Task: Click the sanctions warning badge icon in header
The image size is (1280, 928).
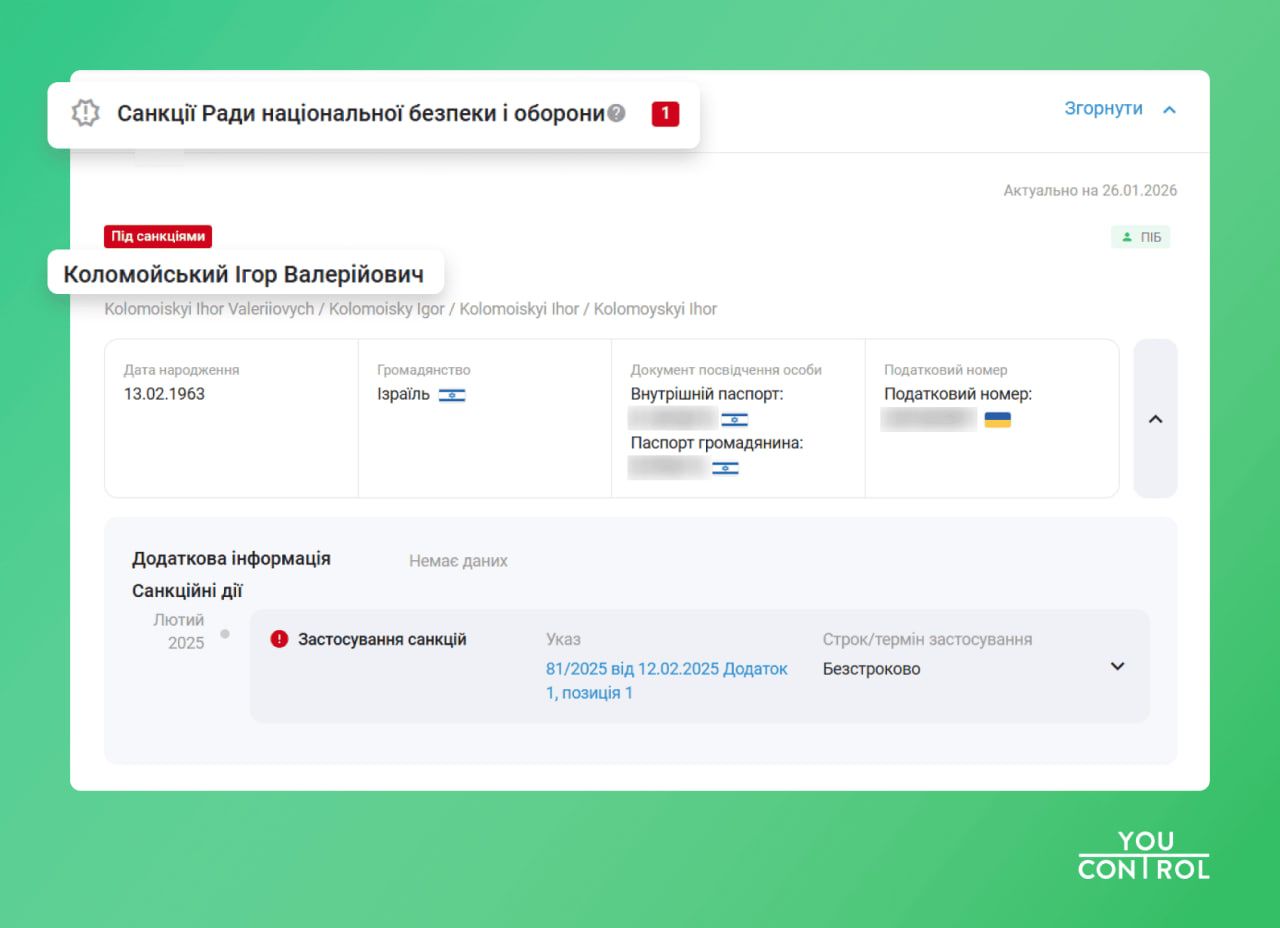Action: [x=86, y=113]
